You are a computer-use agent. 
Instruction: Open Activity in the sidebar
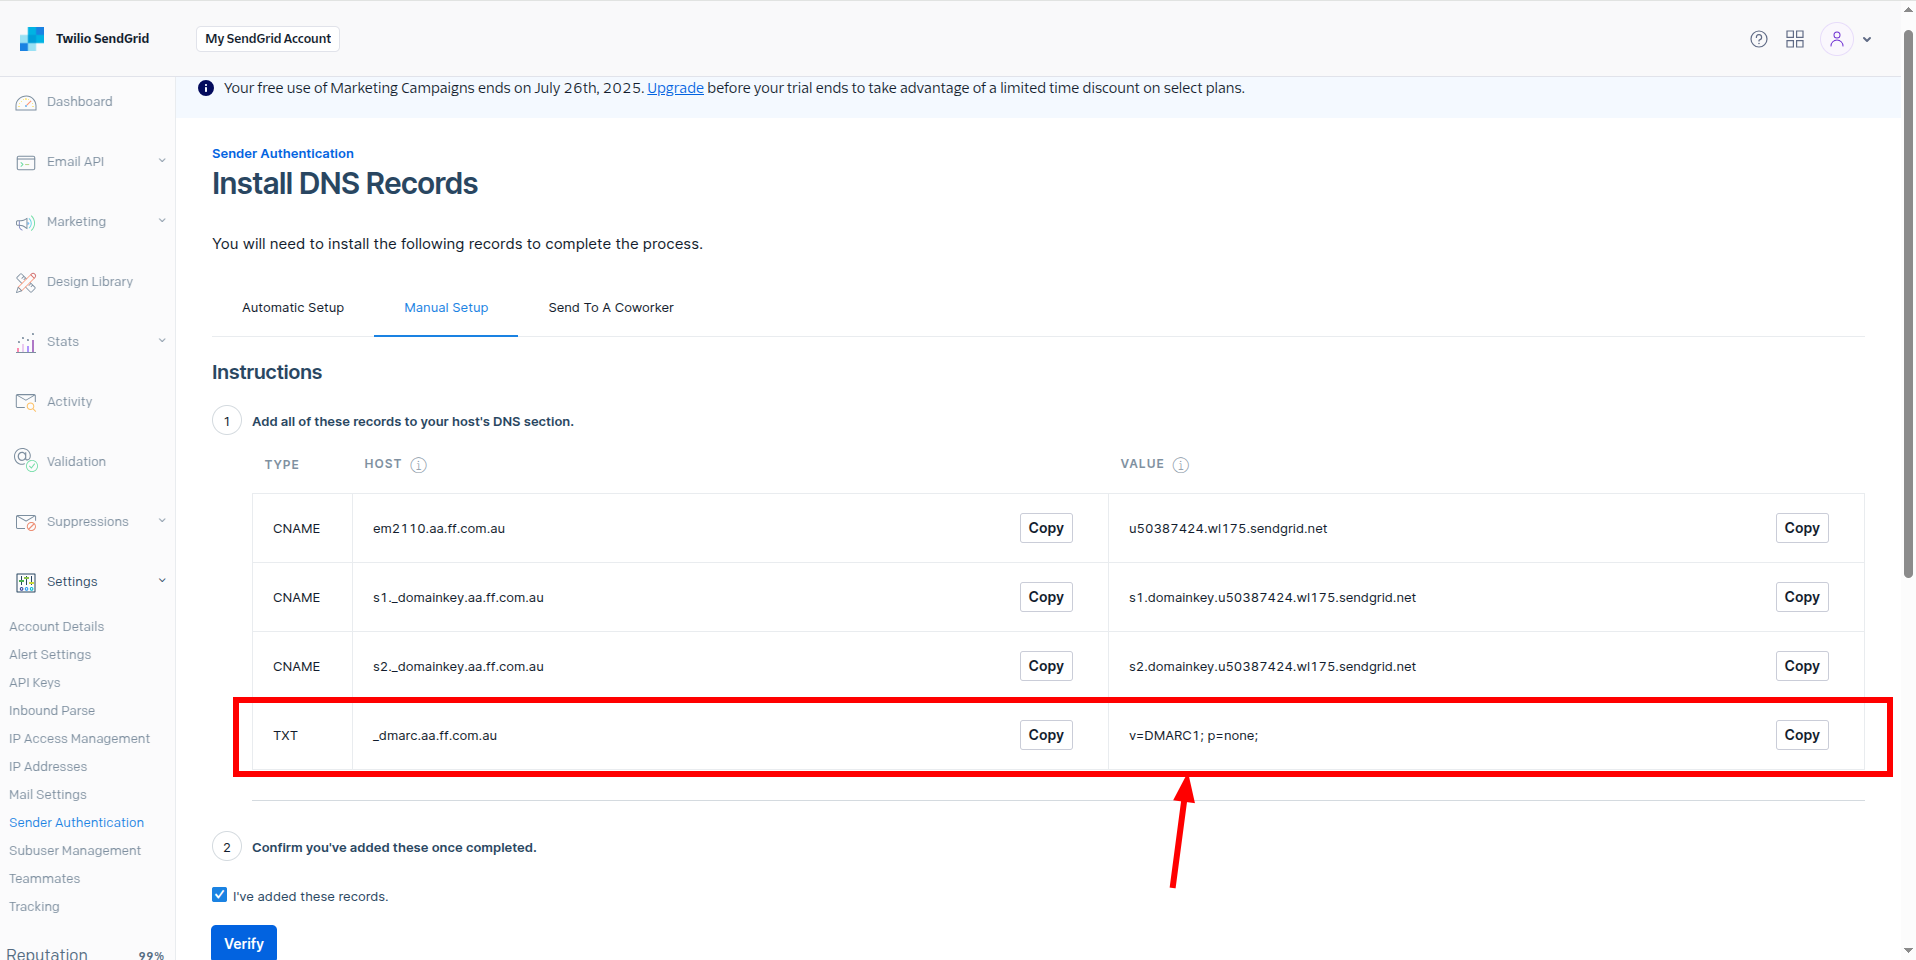click(69, 402)
